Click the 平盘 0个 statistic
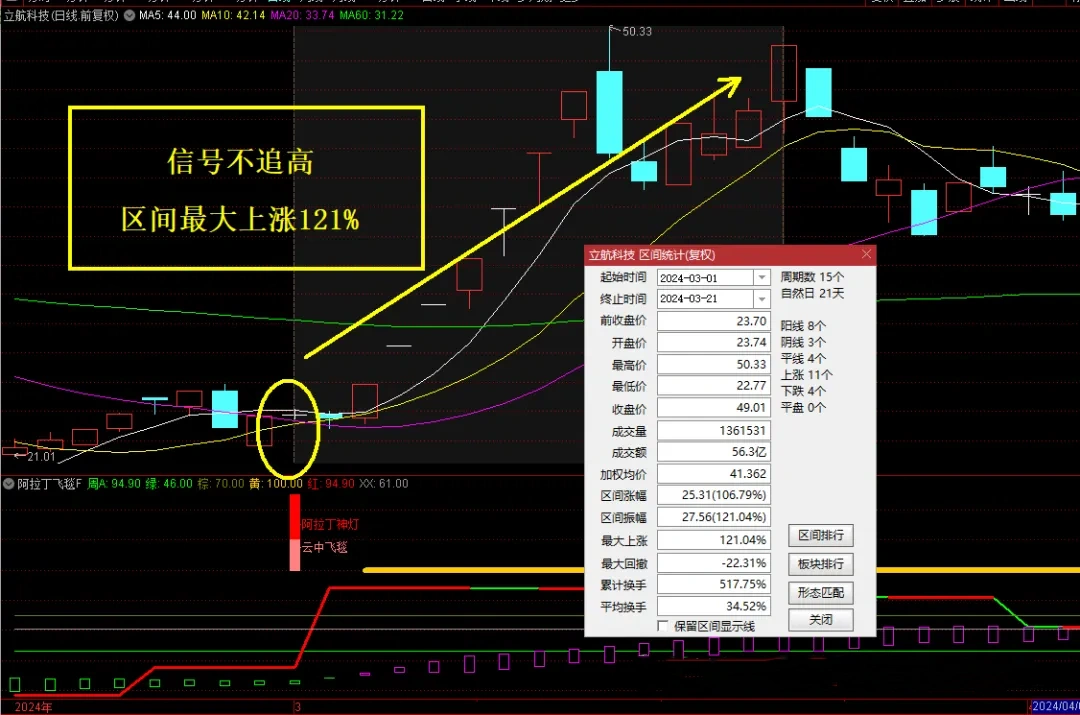The width and height of the screenshot is (1080, 715). (x=803, y=408)
